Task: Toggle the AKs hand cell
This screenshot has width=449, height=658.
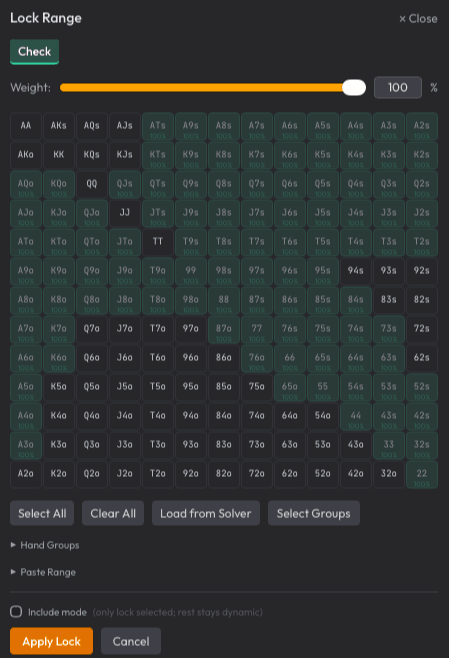Action: (x=59, y=126)
